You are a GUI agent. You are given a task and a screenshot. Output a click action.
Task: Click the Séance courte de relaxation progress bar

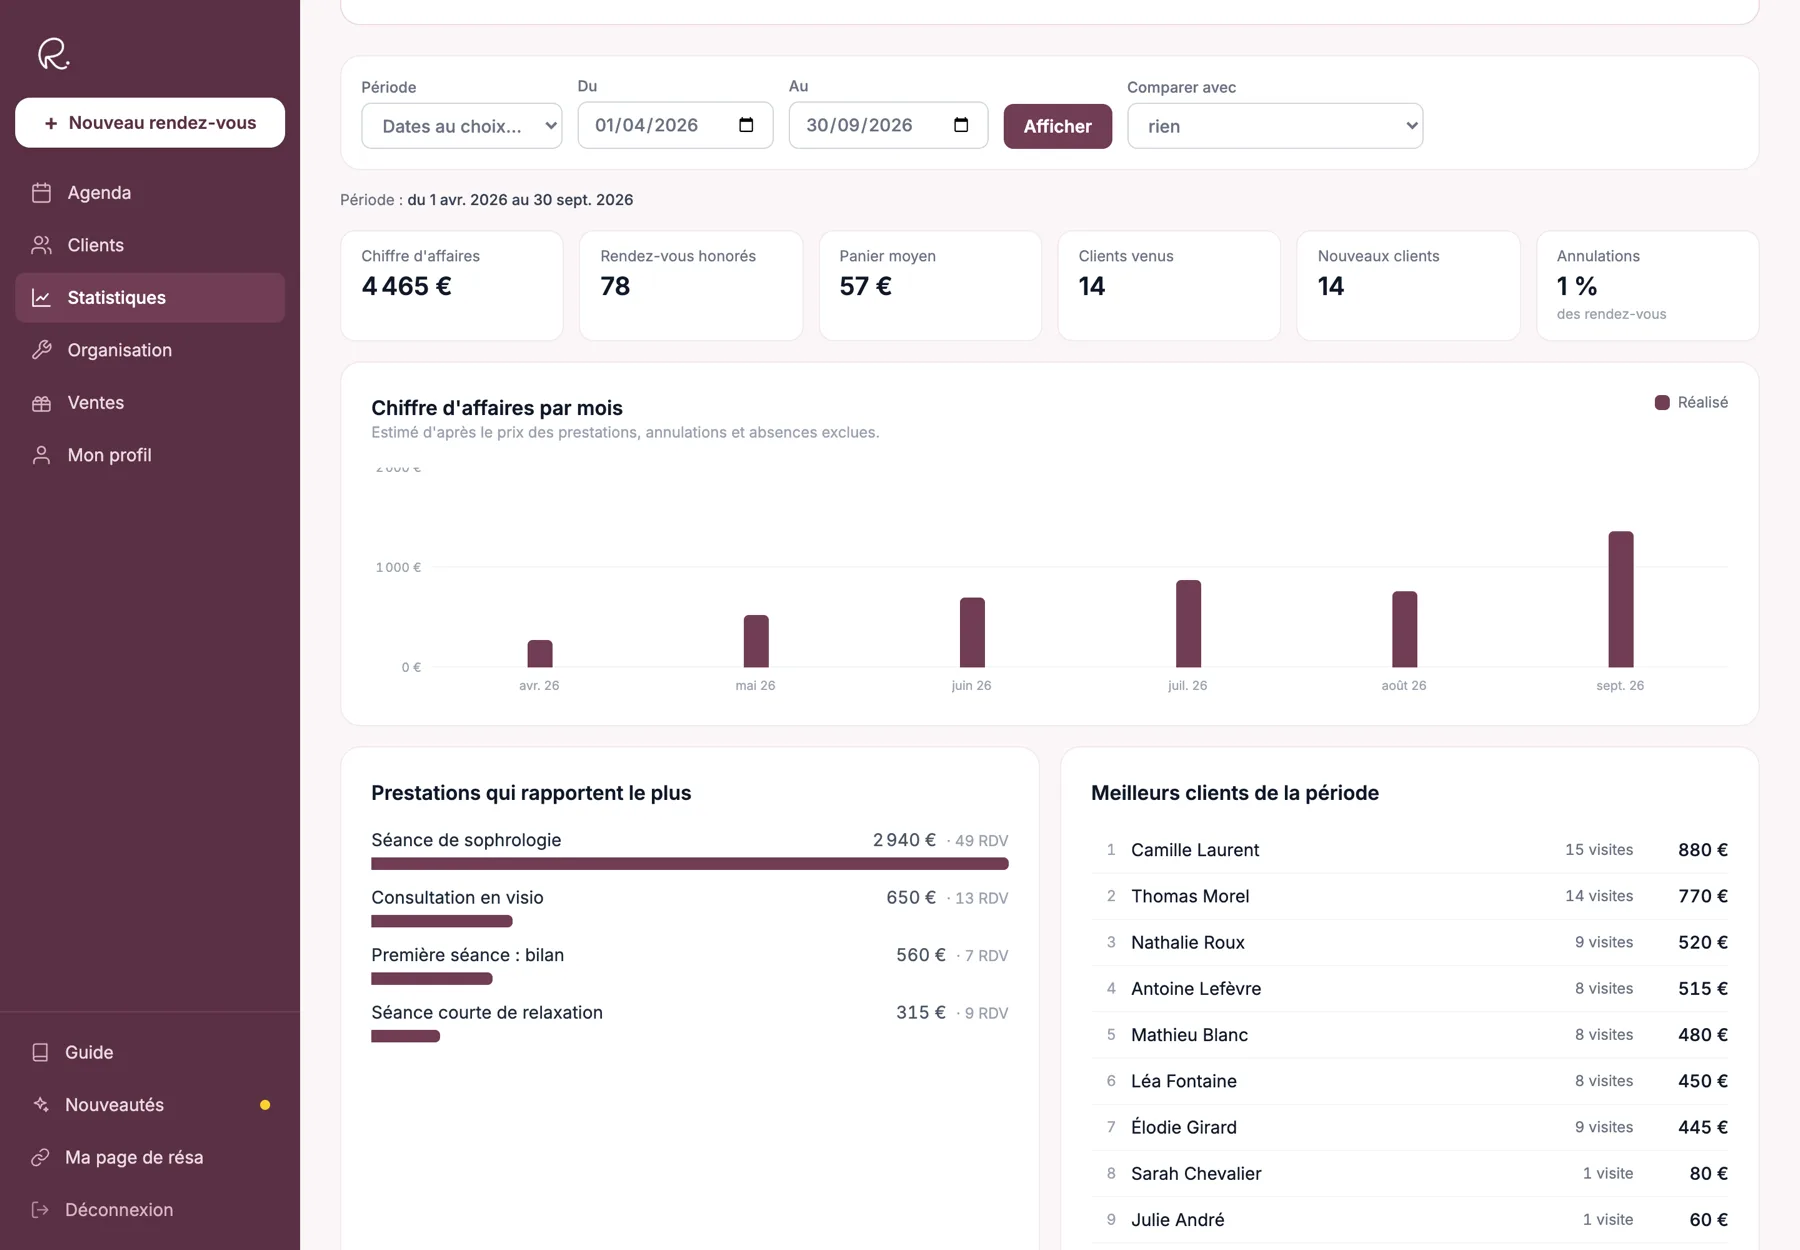point(406,1036)
